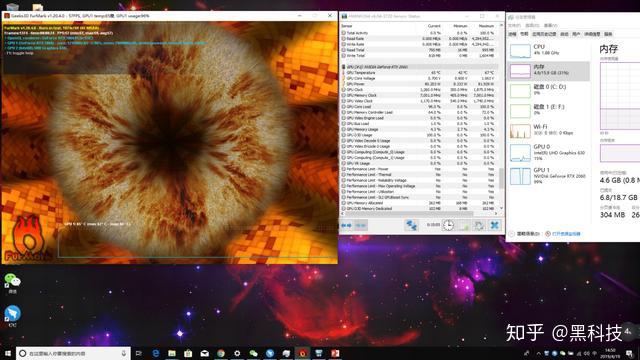Open the 选项 menu in Task Manager
This screenshot has height=360, width=640.
(x=532, y=25)
